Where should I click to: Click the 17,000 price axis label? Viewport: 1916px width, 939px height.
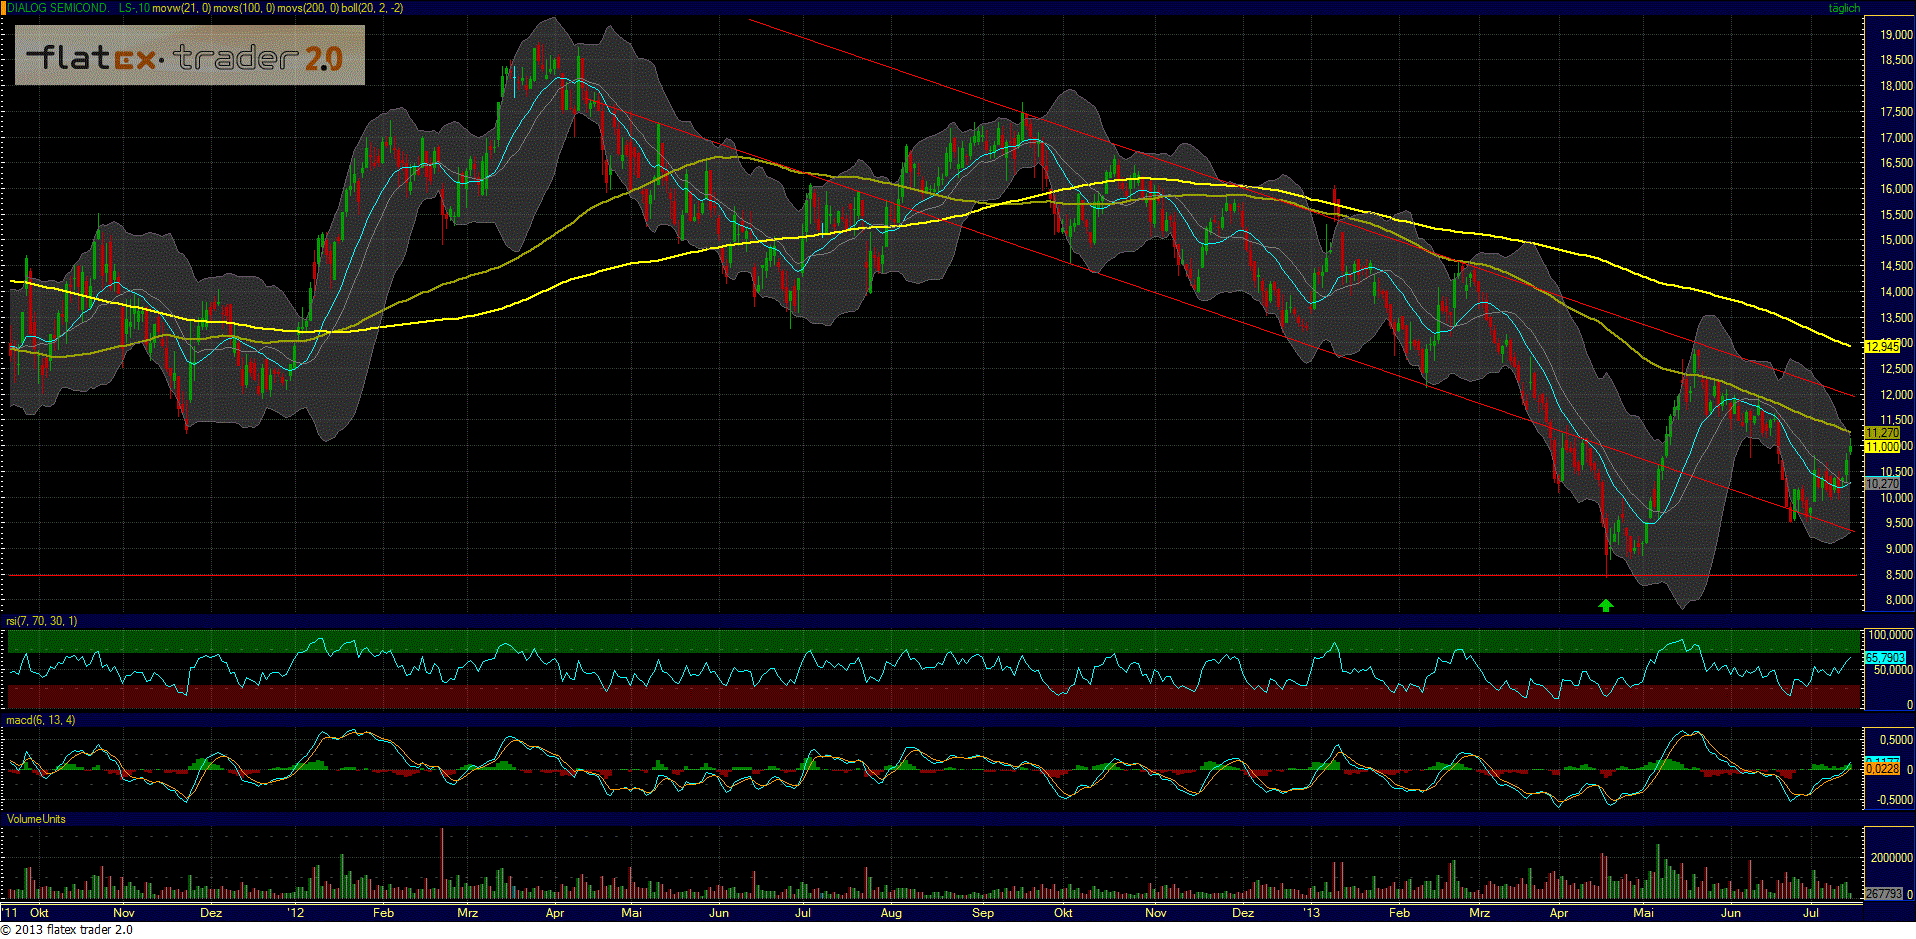pos(1897,138)
